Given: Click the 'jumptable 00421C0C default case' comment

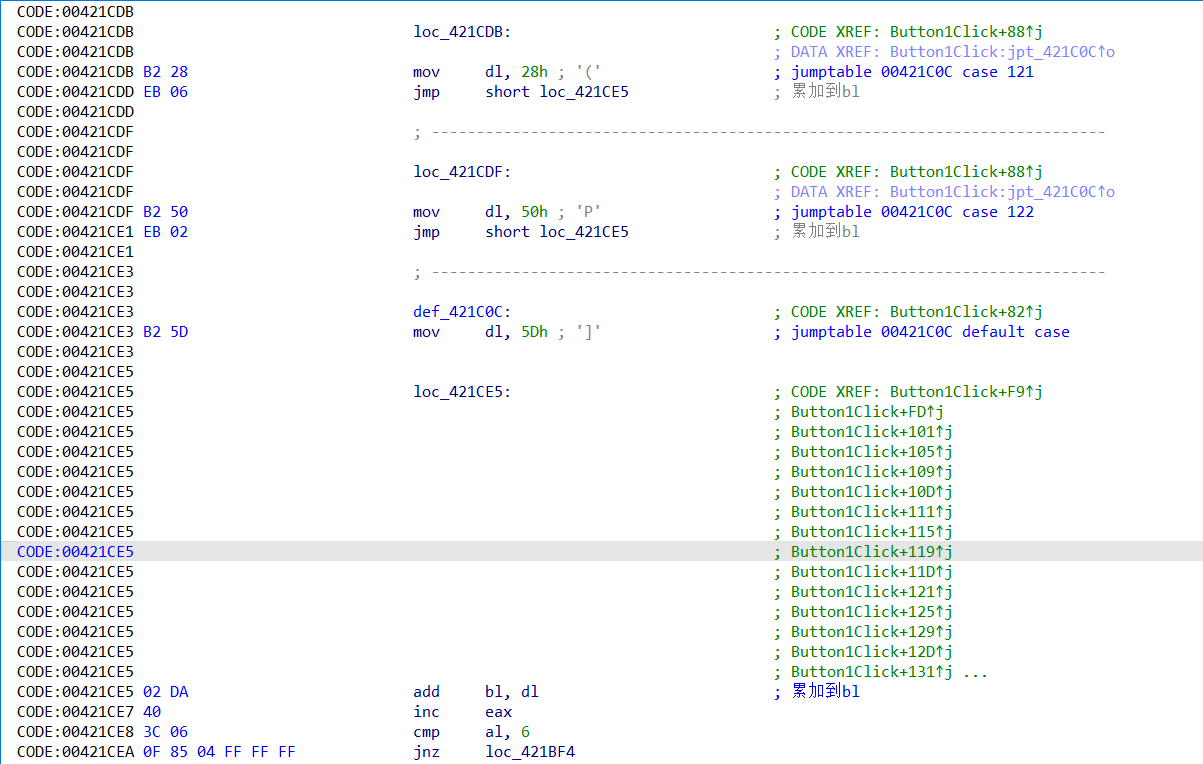Looking at the screenshot, I should point(930,332).
